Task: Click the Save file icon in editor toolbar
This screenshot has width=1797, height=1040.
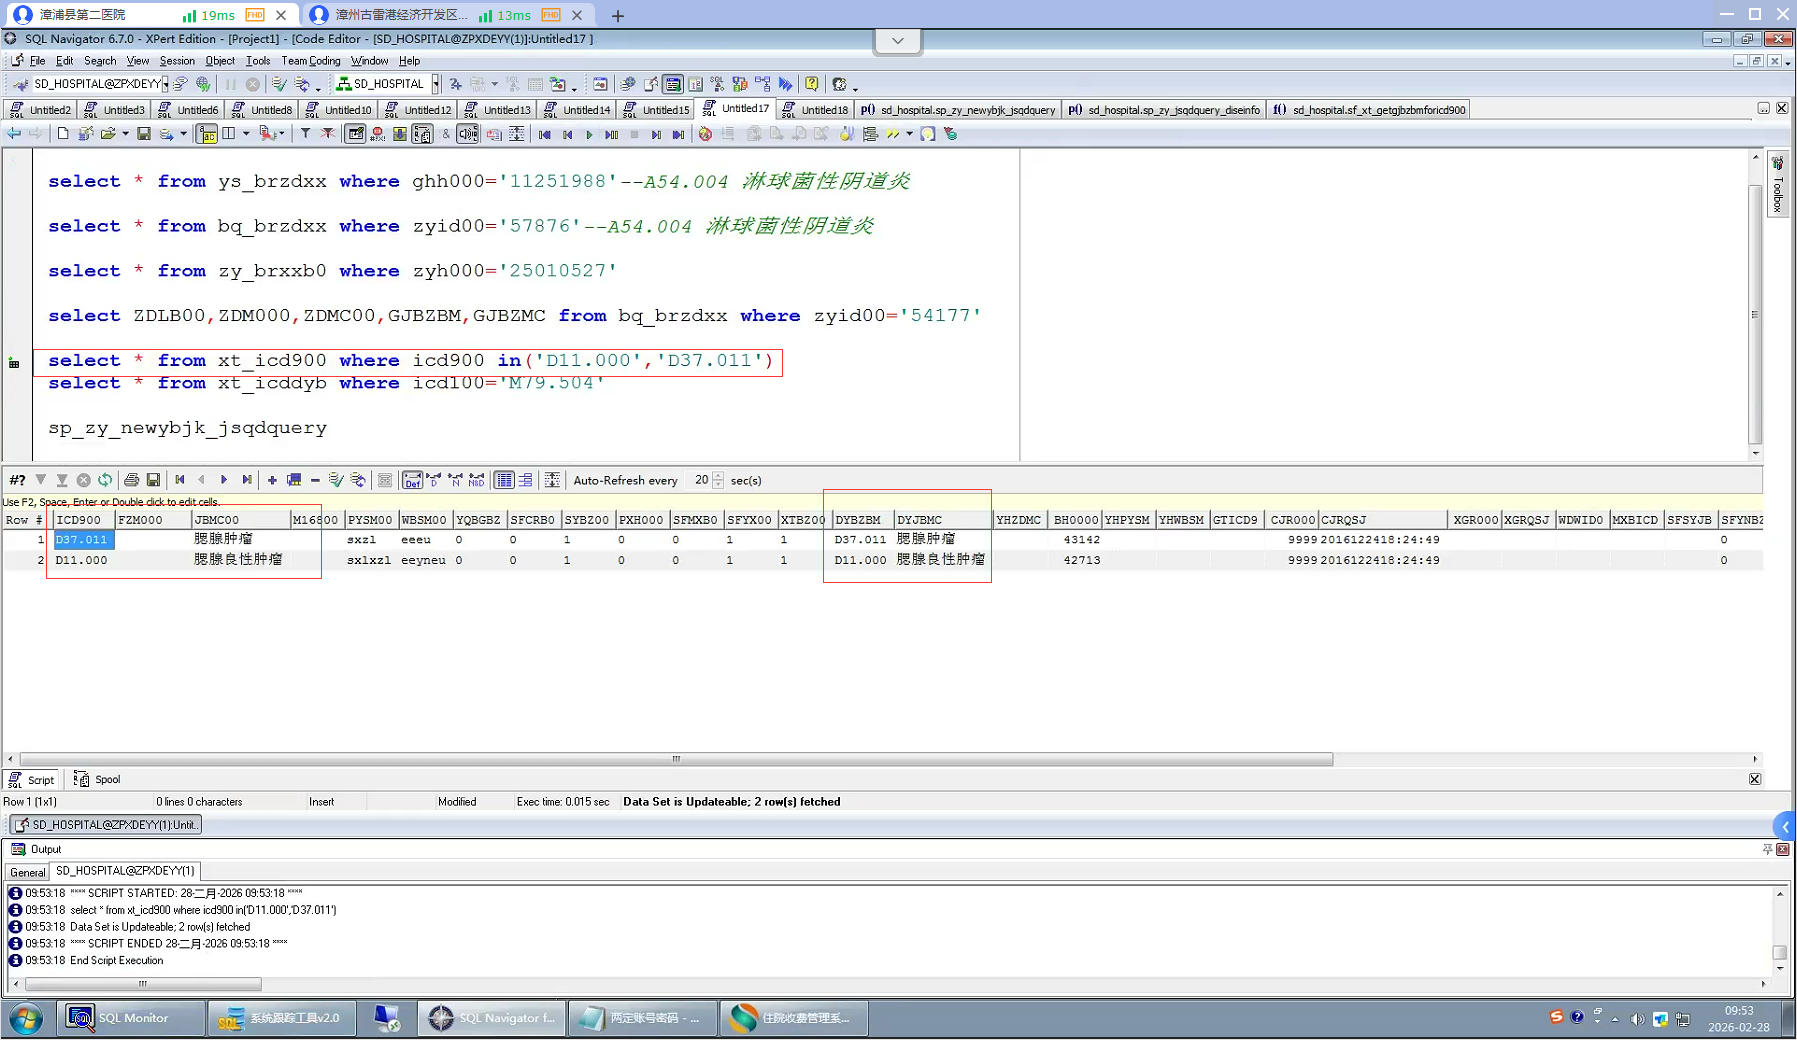Action: coord(144,134)
